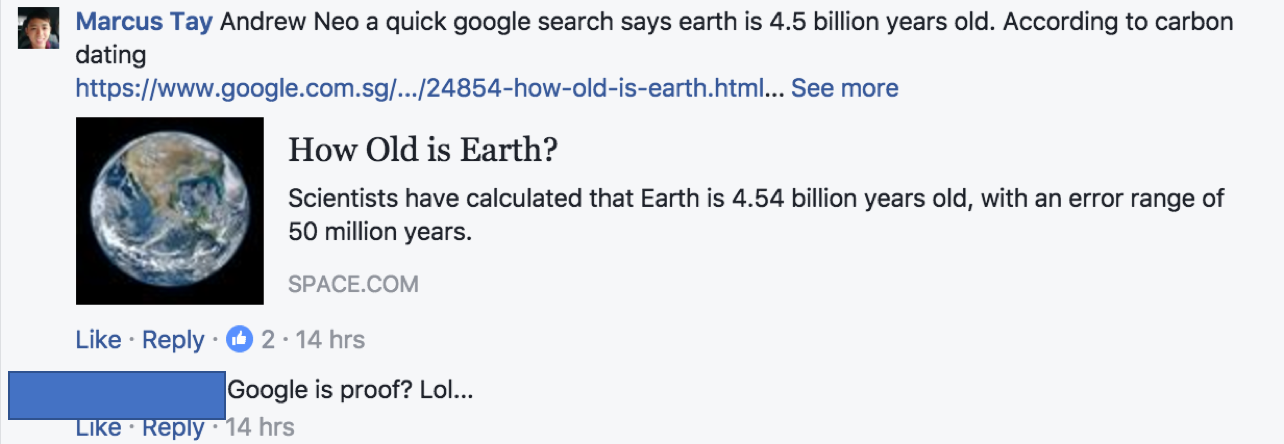Viewport: 1284px width, 444px height.
Task: Click the 'According to carbon dating' comment text
Action: (655, 38)
